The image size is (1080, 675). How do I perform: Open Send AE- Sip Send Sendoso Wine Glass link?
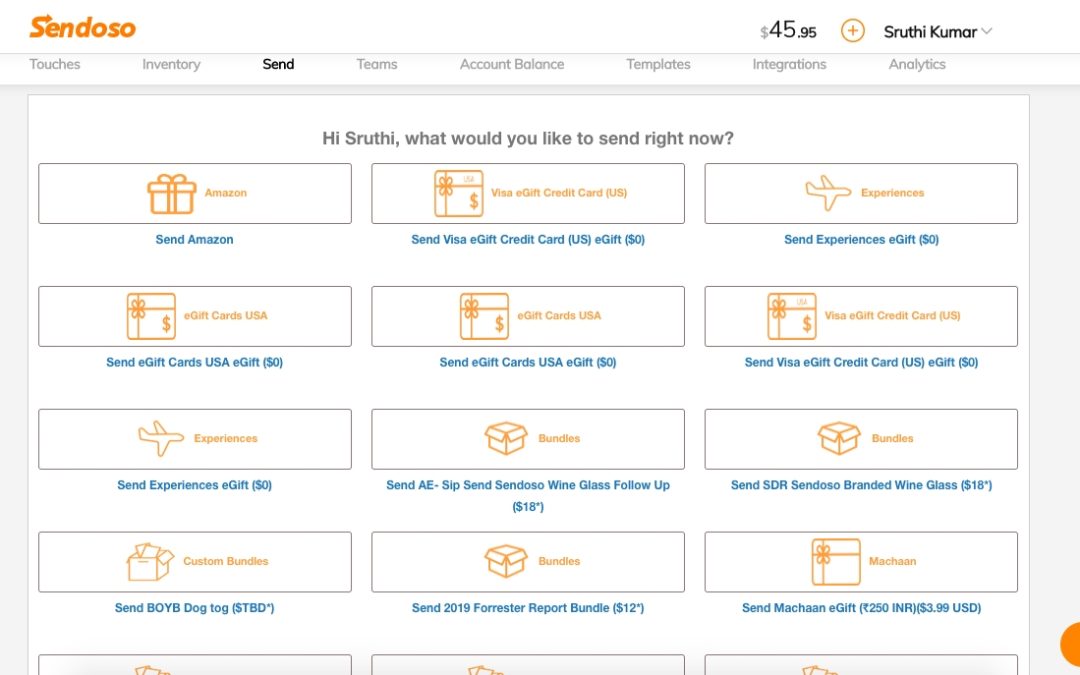pyautogui.click(x=528, y=496)
